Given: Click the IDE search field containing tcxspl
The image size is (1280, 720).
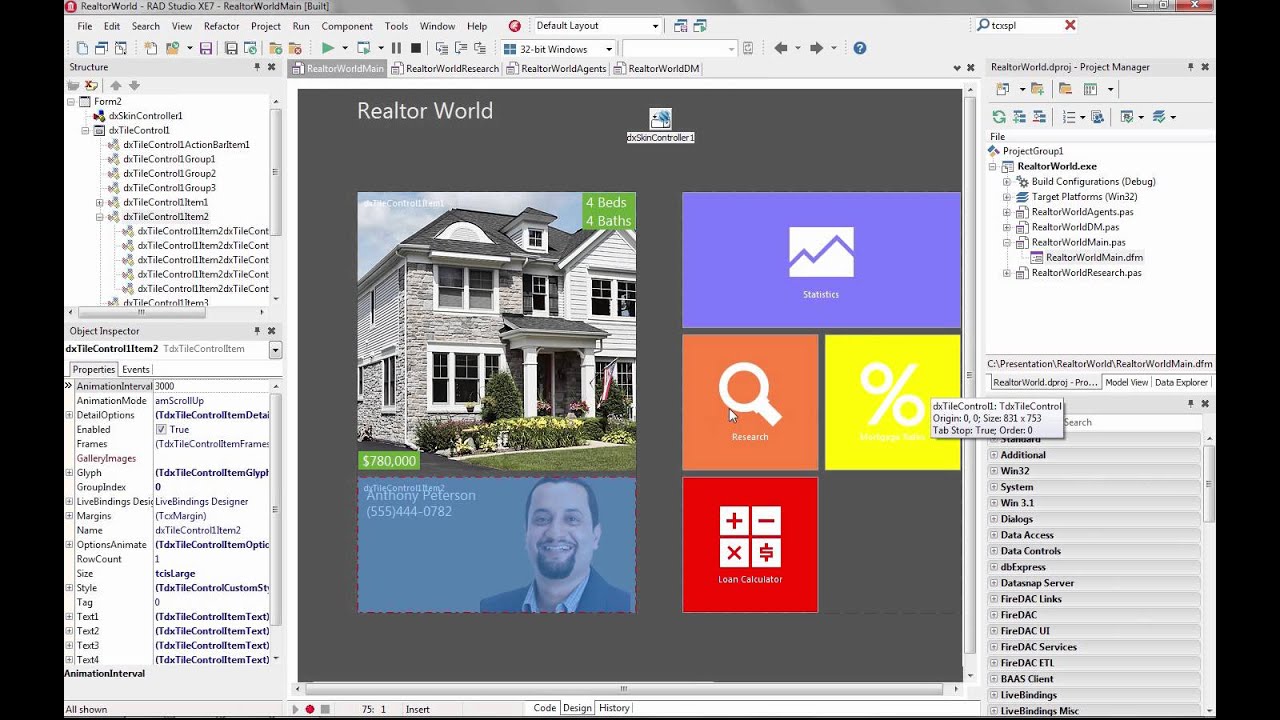Looking at the screenshot, I should tap(1025, 25).
